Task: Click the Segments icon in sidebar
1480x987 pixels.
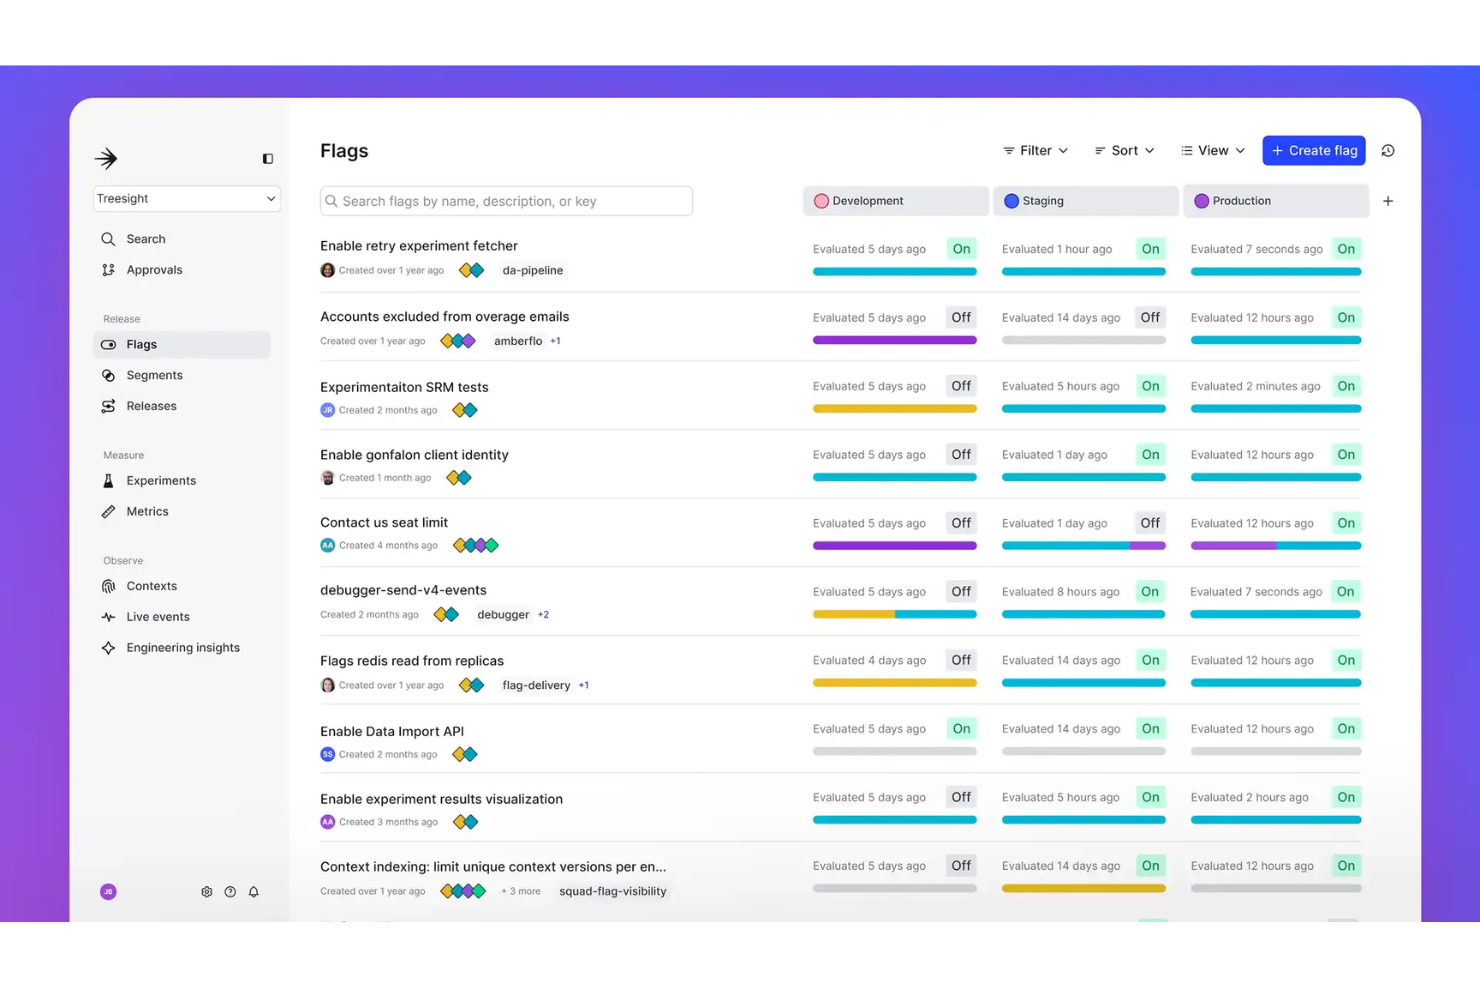Action: 108,375
